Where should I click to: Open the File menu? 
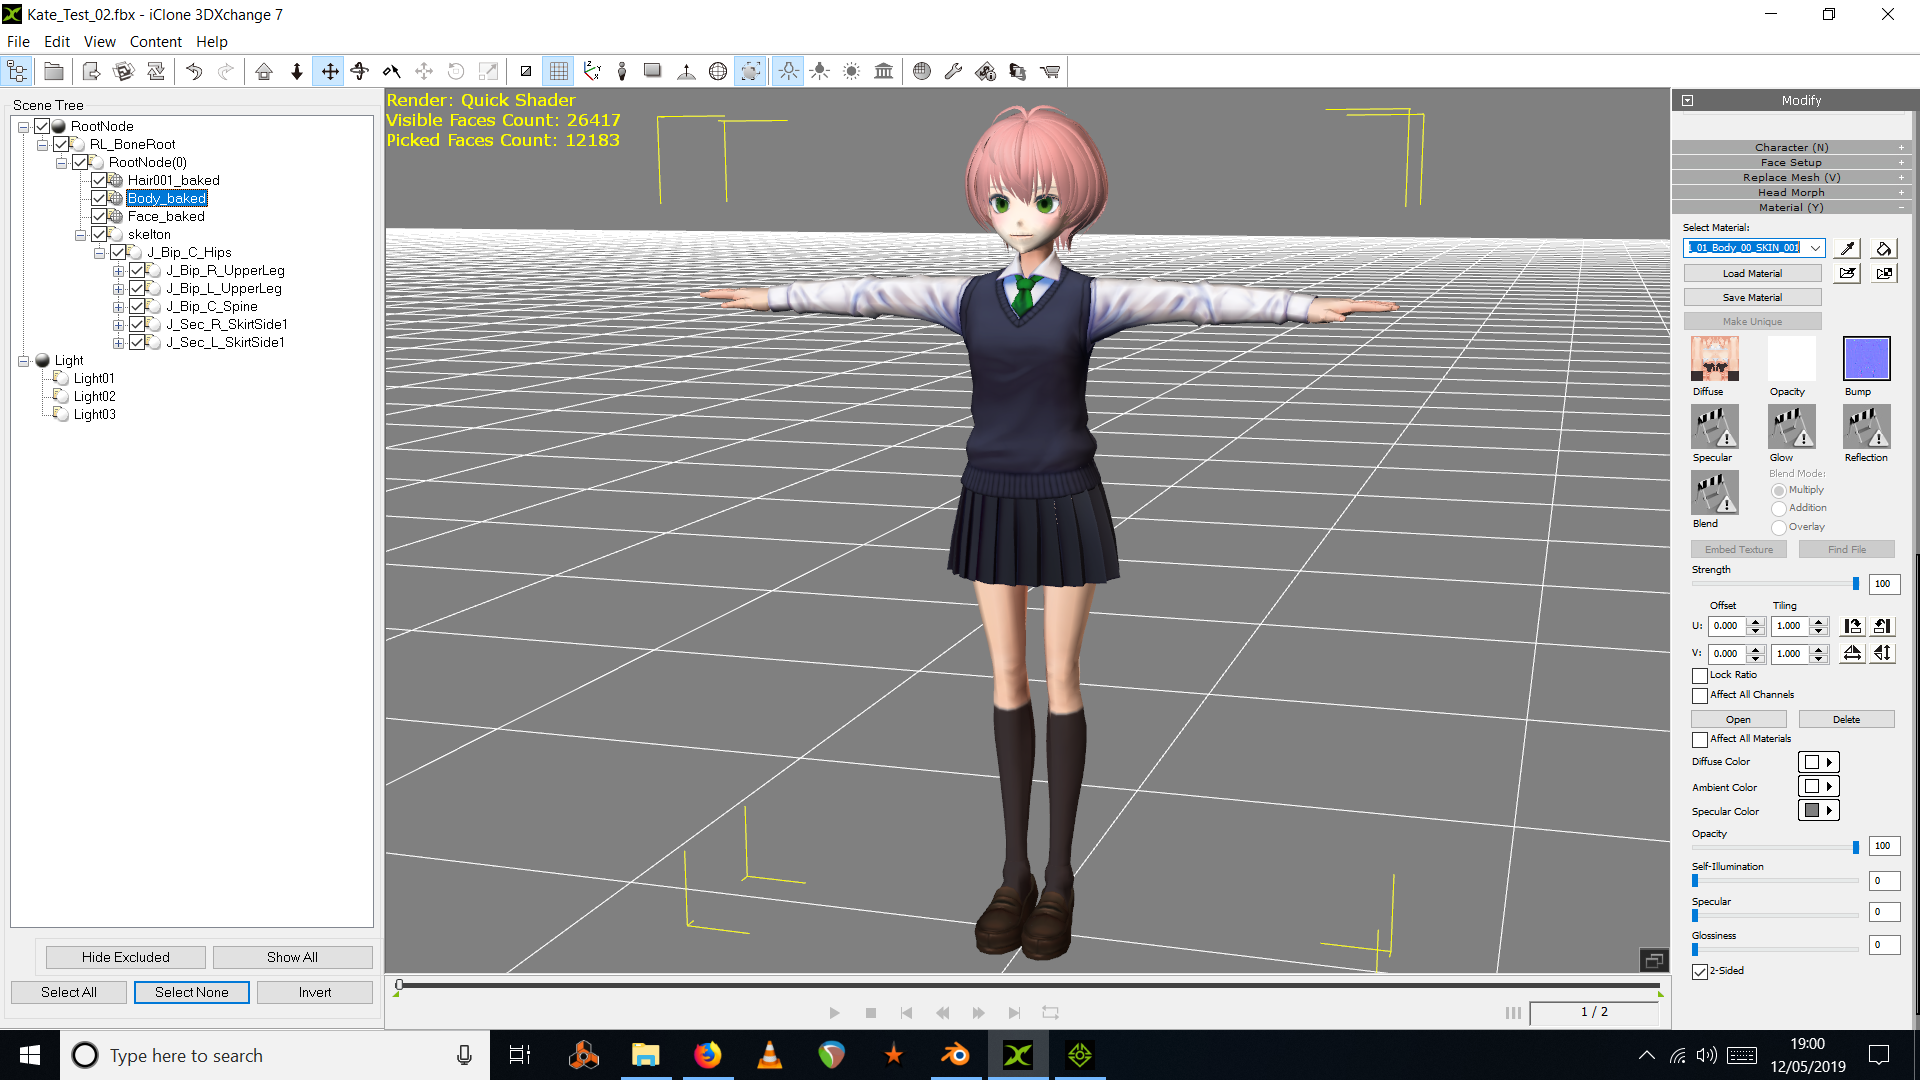[x=18, y=42]
